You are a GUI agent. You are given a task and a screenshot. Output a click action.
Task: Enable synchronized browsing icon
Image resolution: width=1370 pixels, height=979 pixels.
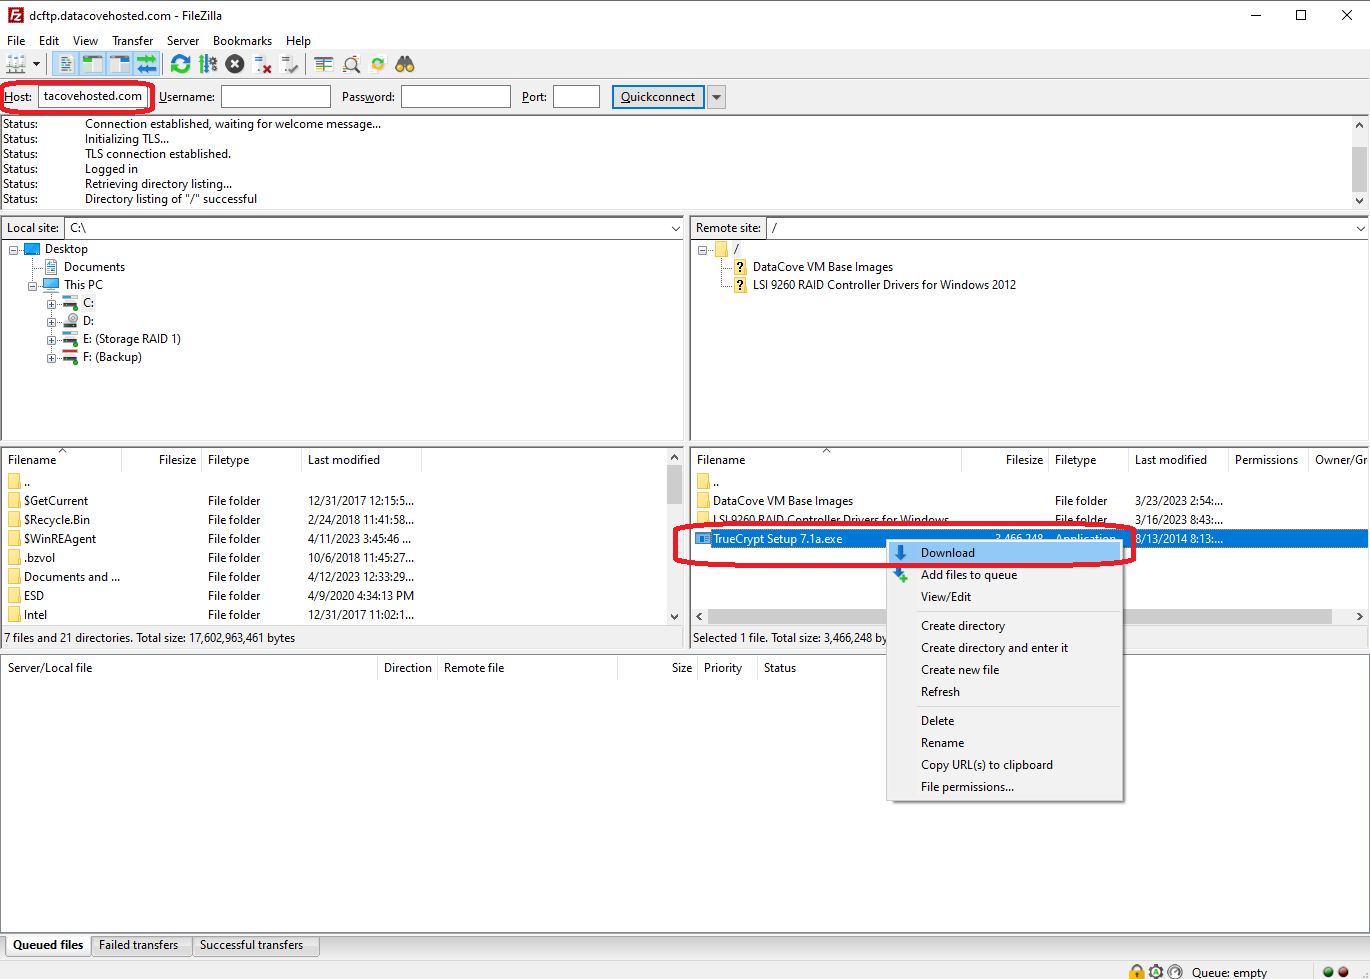point(378,64)
